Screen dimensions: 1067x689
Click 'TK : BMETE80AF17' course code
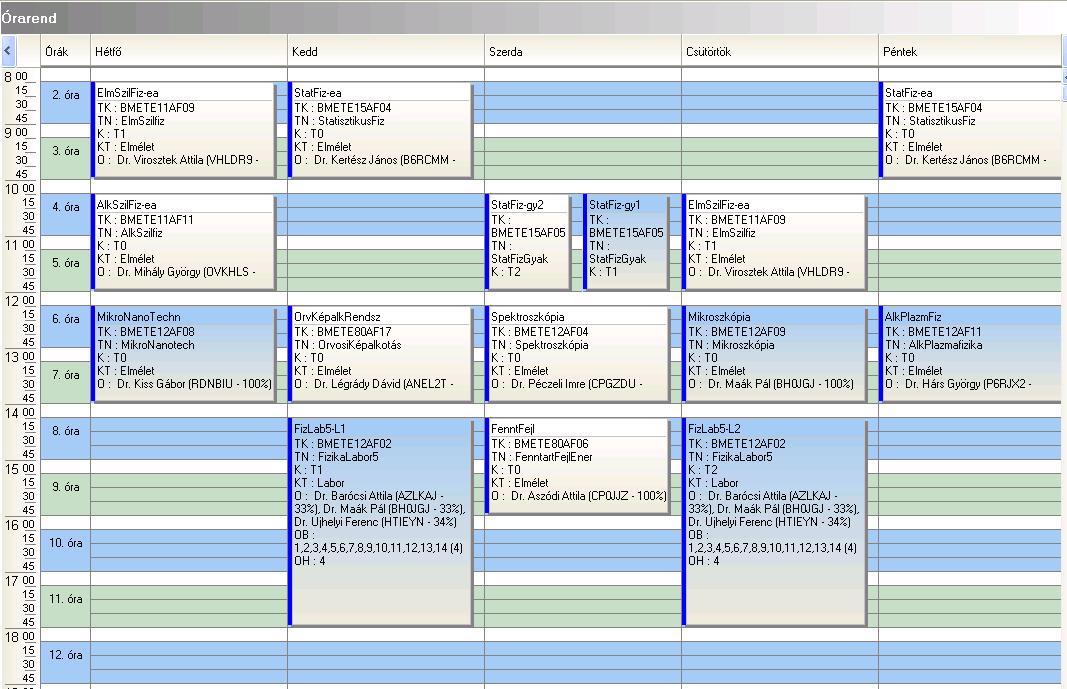pos(342,331)
